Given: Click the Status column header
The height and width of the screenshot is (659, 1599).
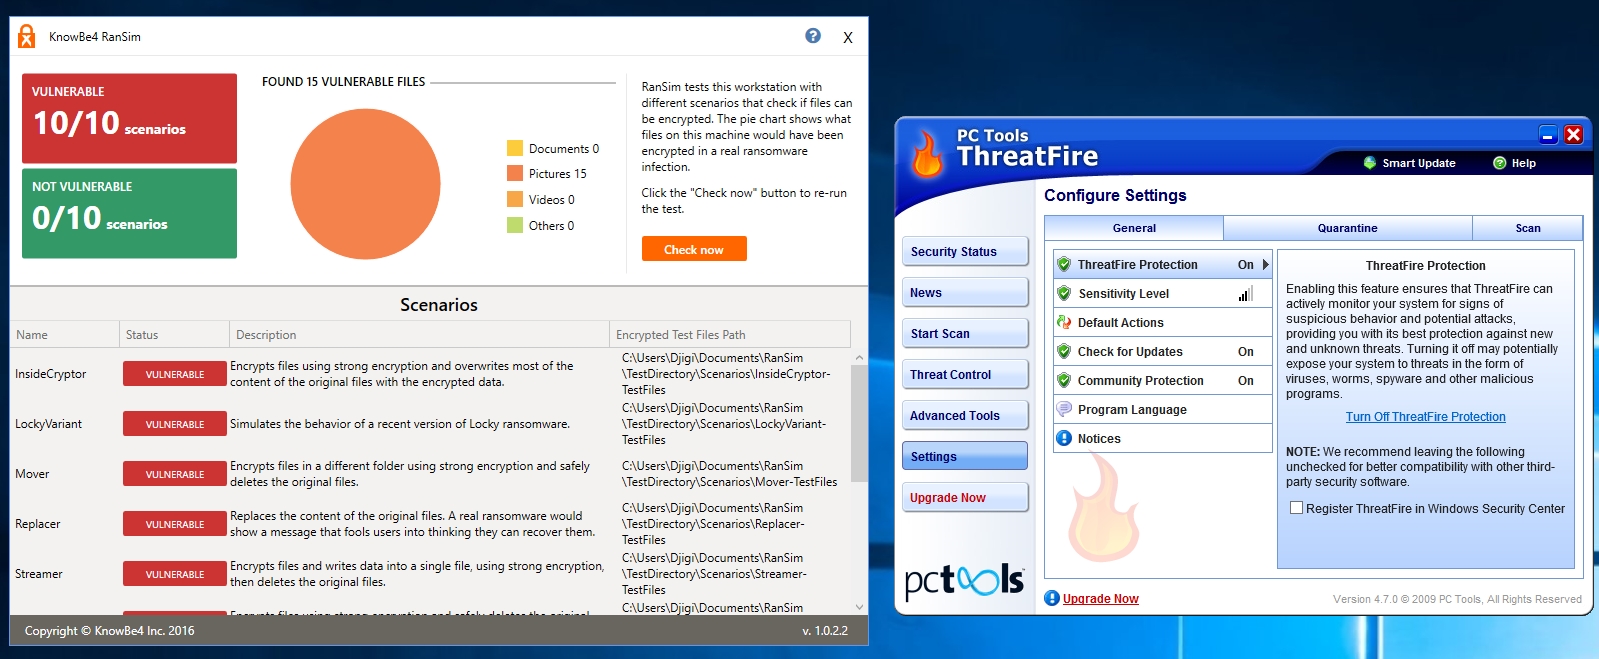Looking at the screenshot, I should [175, 335].
